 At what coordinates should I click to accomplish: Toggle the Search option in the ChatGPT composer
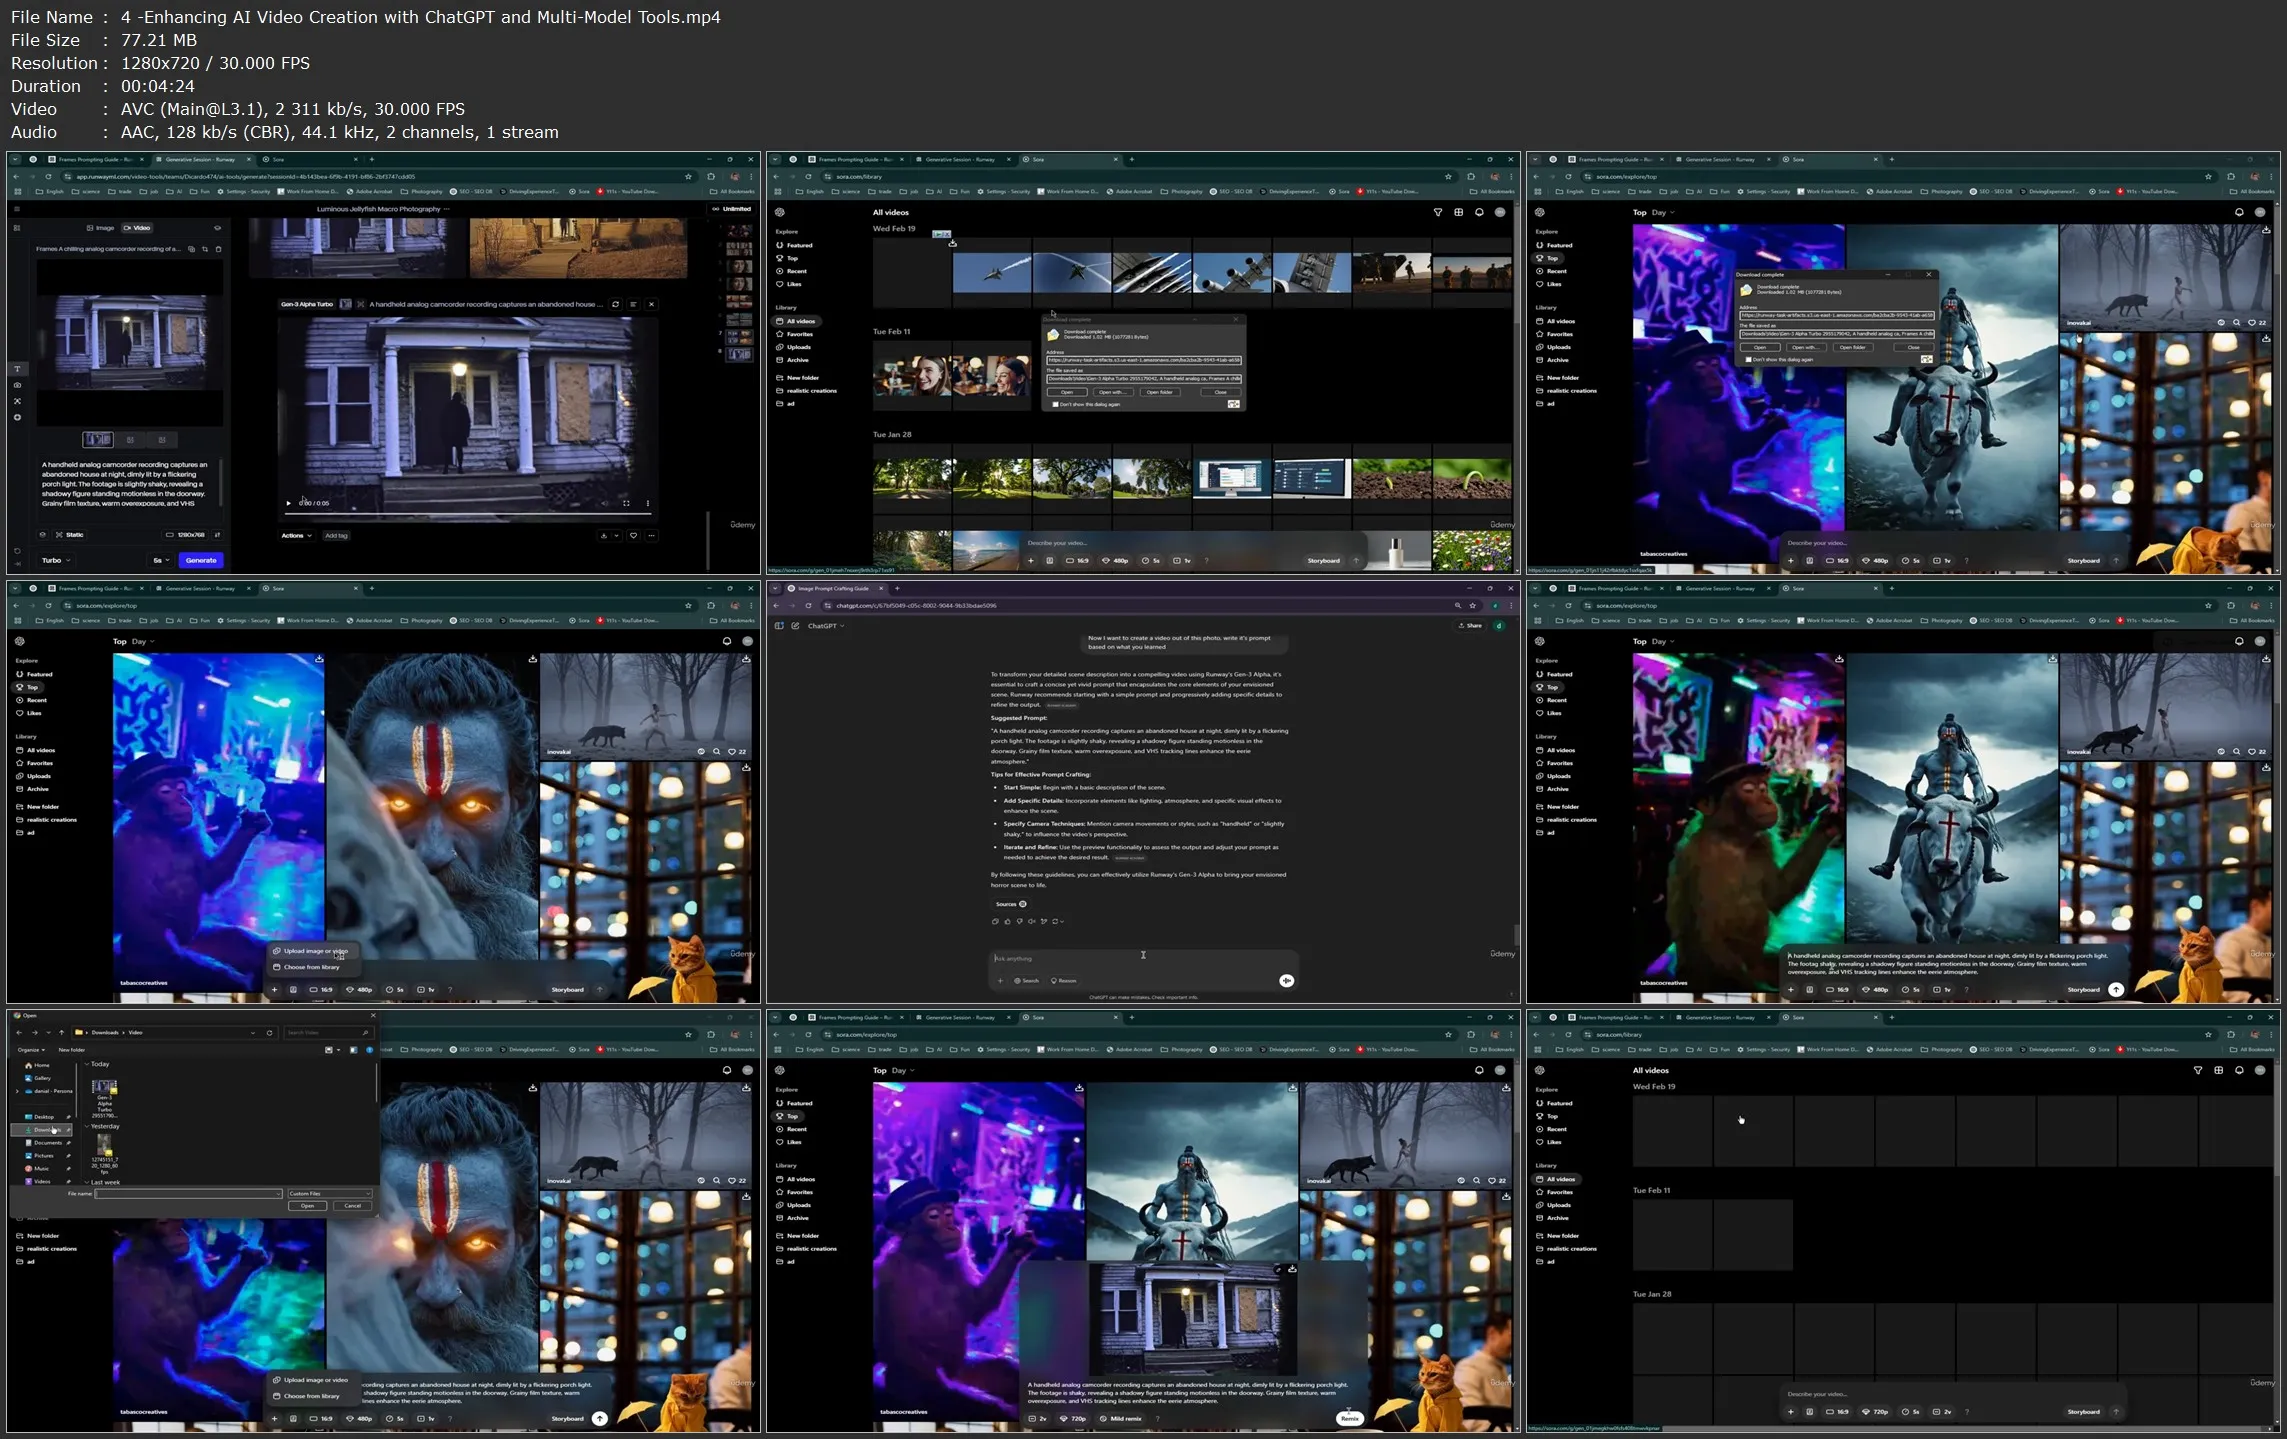point(1026,981)
